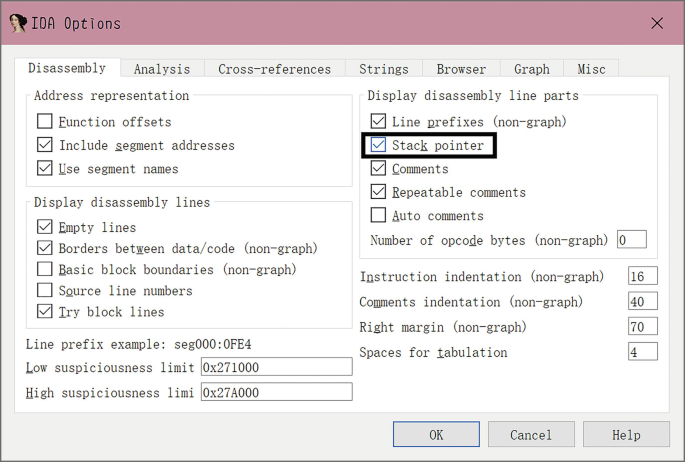685x462 pixels.
Task: Go to the Graph tab
Action: click(532, 69)
